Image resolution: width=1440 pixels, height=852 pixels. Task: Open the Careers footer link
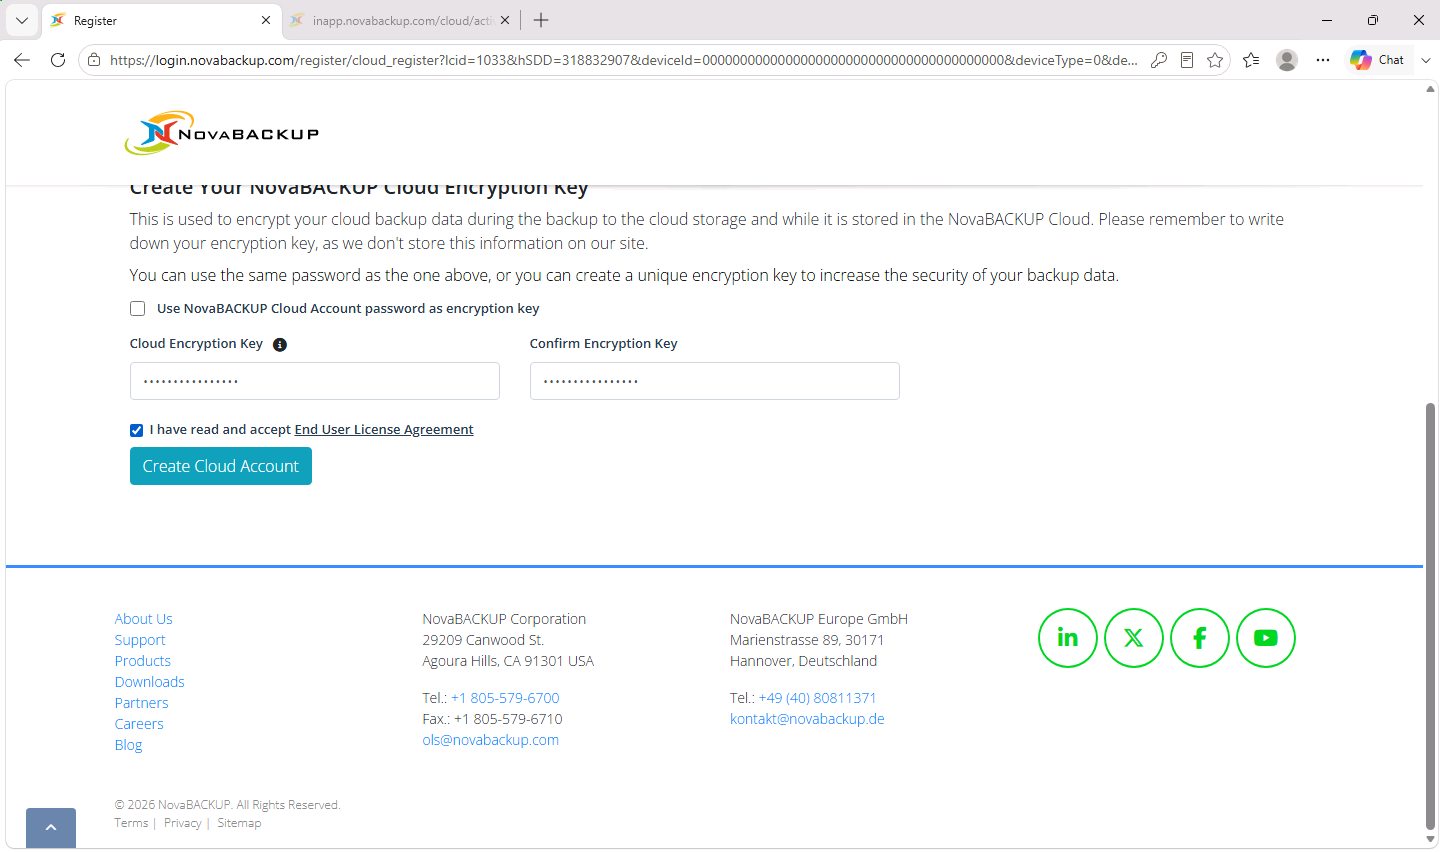tap(139, 724)
